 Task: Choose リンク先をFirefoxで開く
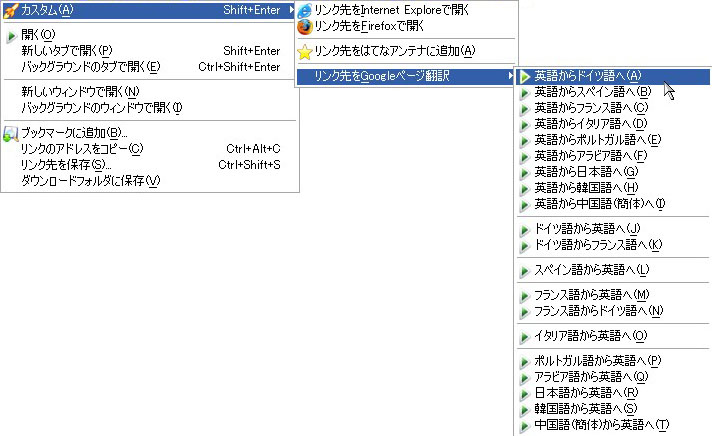(x=406, y=26)
